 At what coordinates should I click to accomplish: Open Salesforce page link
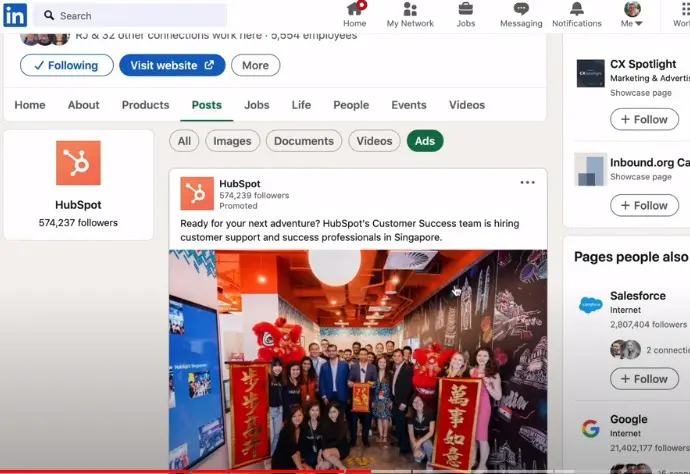[638, 296]
